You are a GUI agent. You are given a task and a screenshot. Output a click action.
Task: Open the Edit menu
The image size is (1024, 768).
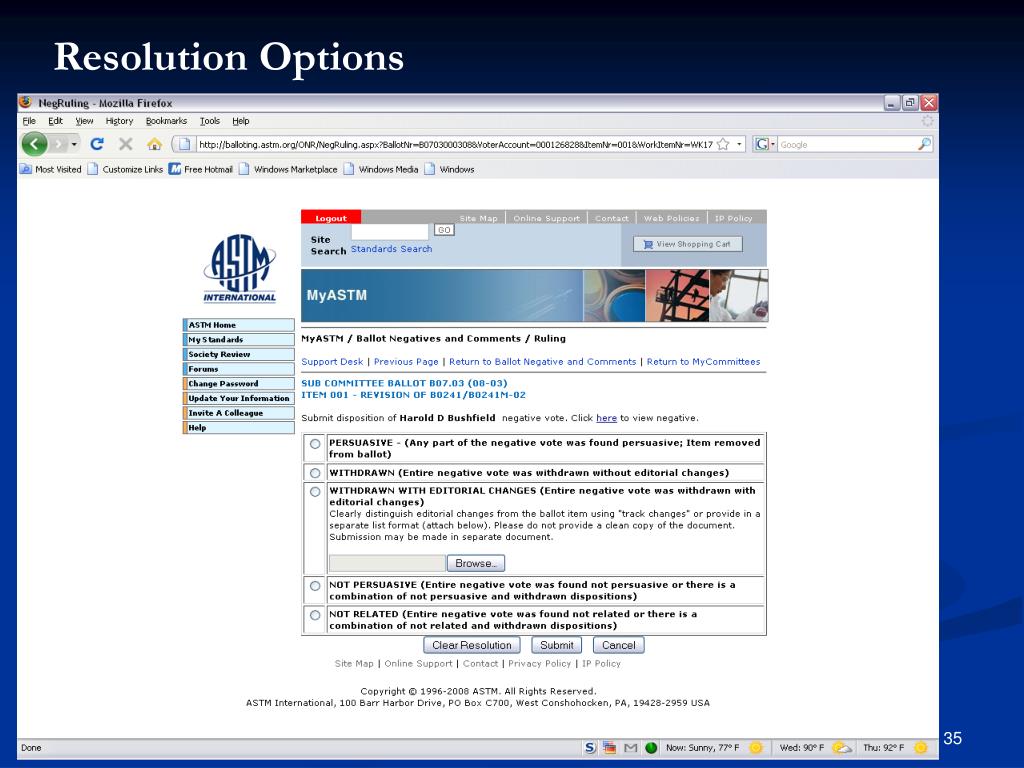(x=56, y=121)
